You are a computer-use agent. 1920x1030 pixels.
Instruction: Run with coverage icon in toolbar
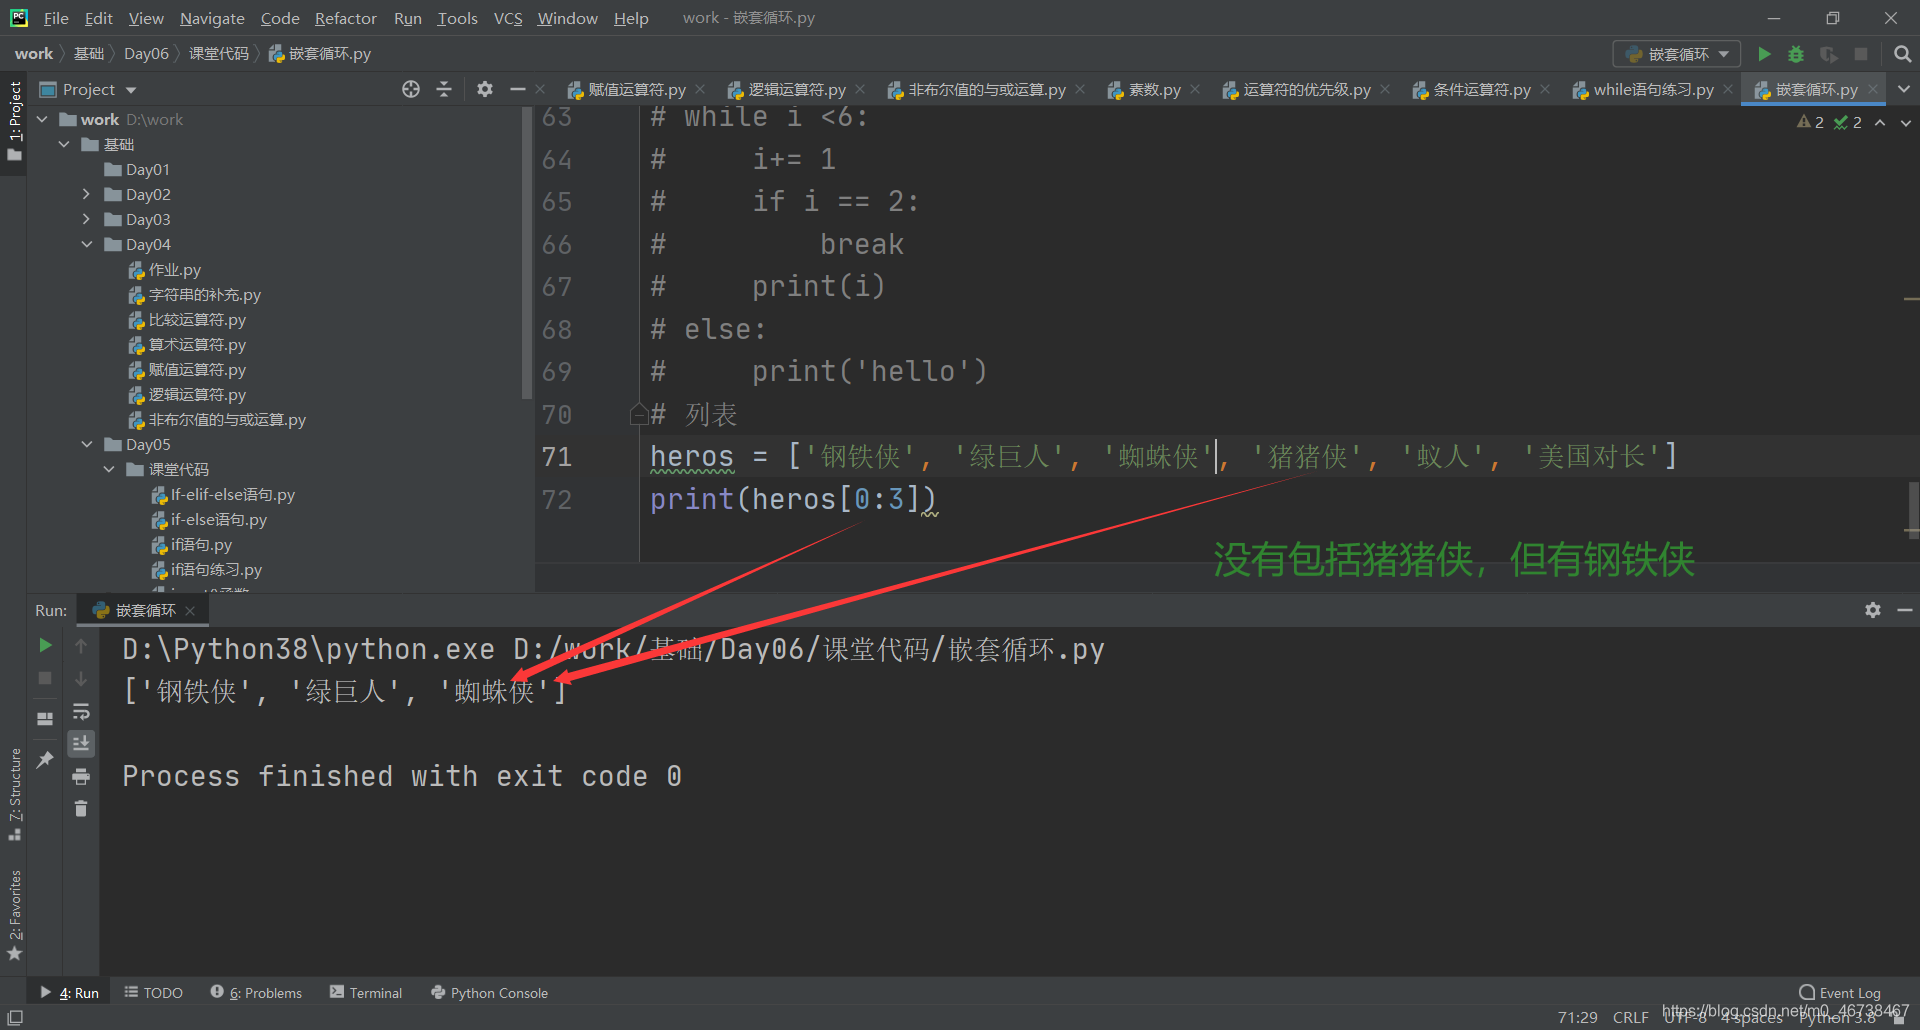coord(1828,54)
